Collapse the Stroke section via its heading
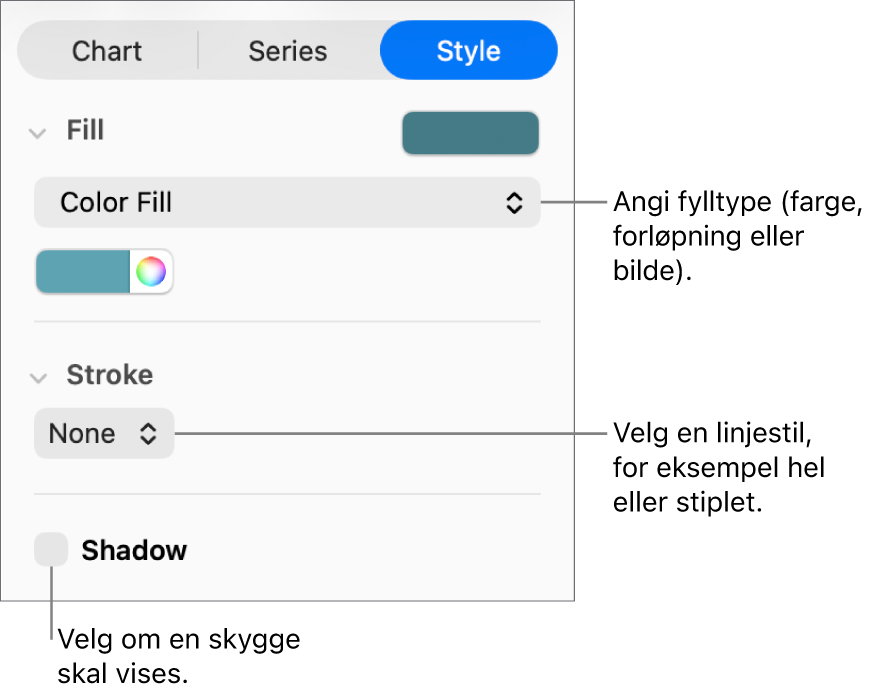Screen dimensions: 870x692 (109, 375)
